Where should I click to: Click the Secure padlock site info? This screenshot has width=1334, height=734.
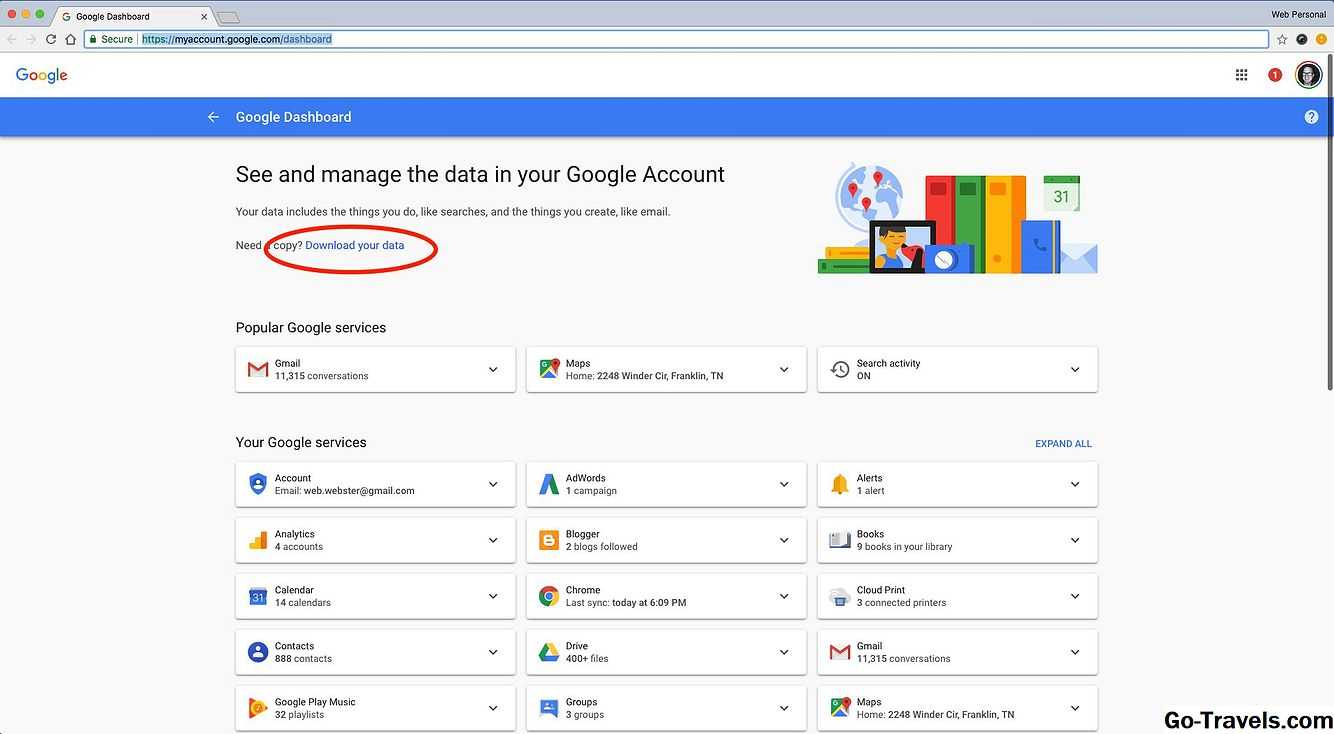[110, 39]
